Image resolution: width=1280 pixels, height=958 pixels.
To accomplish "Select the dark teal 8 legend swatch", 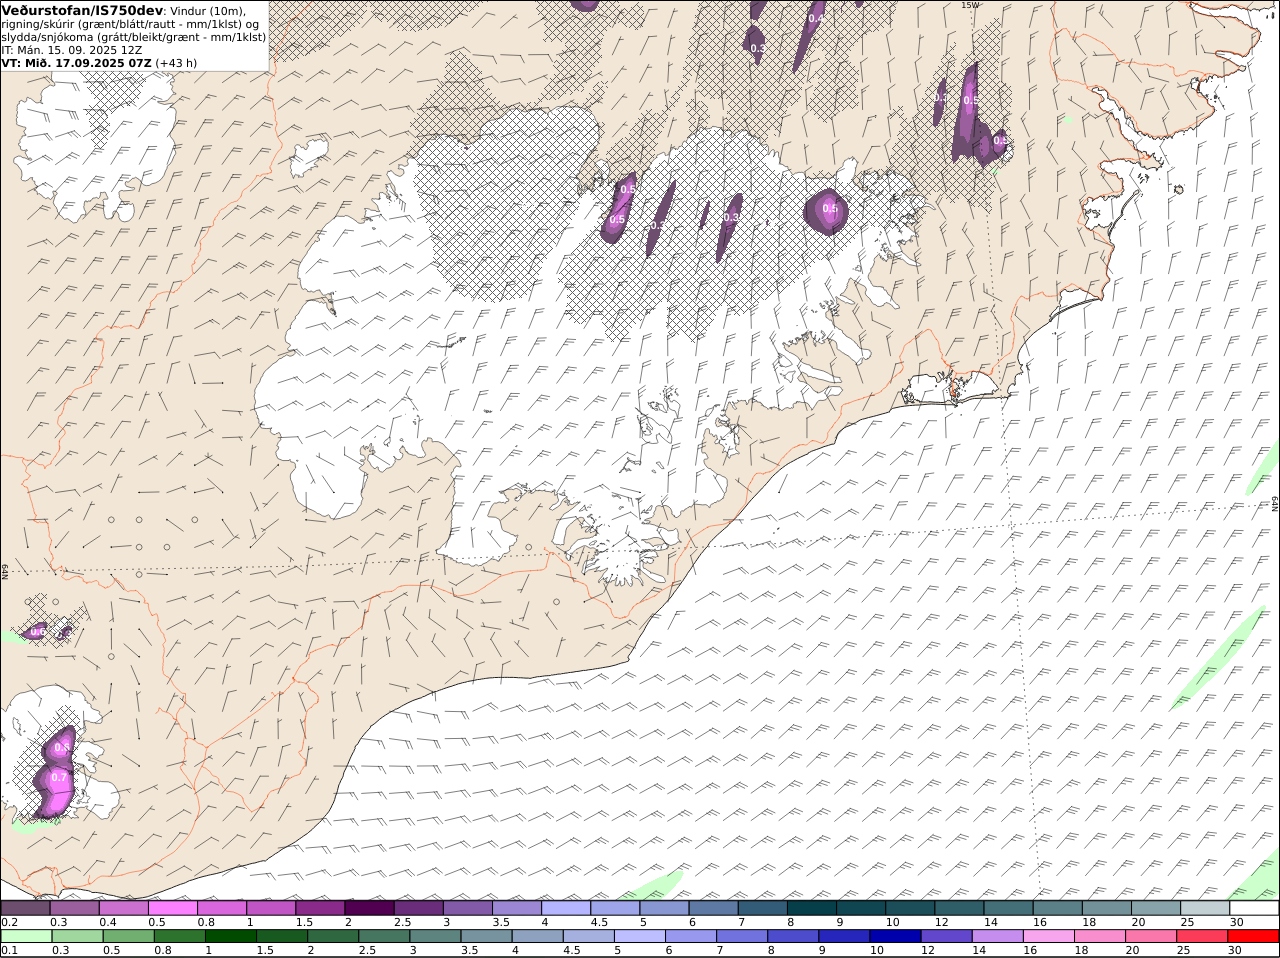I will pos(812,908).
